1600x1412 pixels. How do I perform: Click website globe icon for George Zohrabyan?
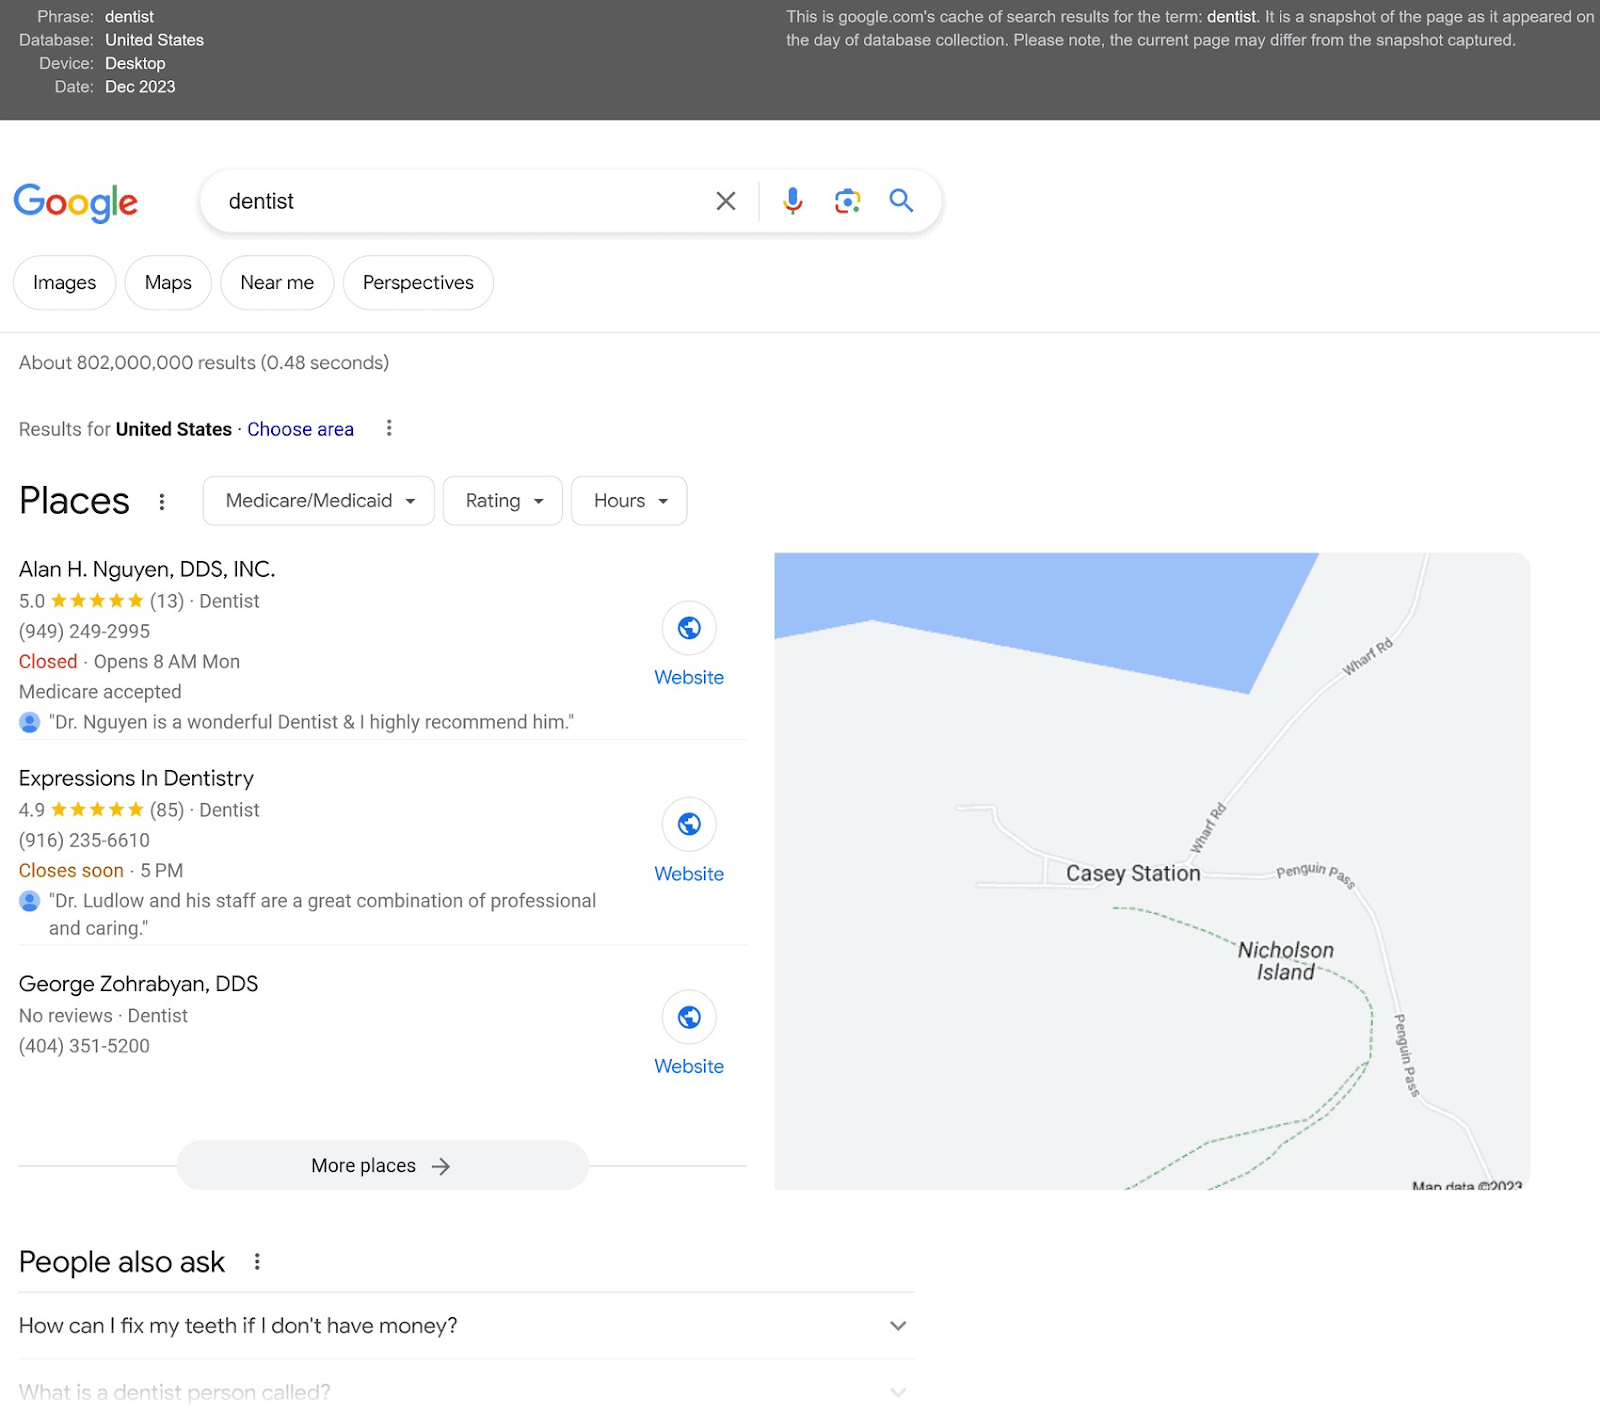click(688, 1017)
